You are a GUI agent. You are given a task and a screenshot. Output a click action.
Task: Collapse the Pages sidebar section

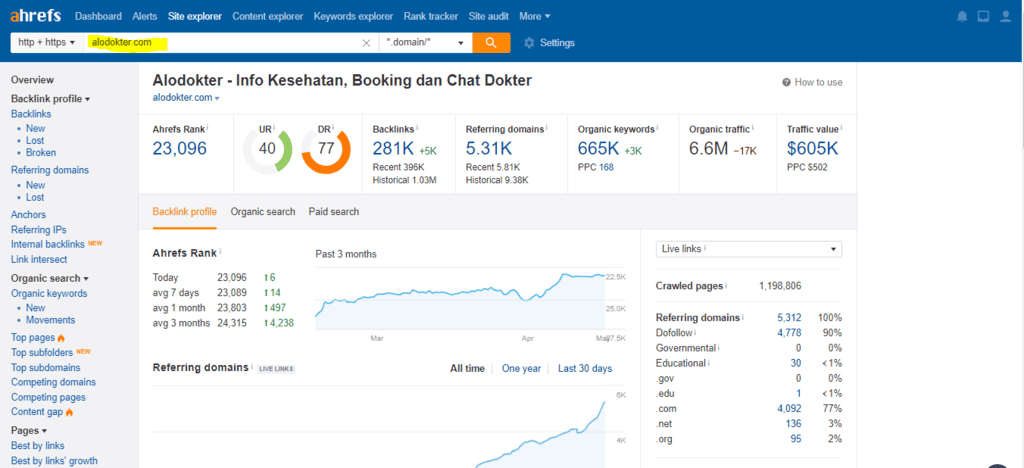[29, 431]
